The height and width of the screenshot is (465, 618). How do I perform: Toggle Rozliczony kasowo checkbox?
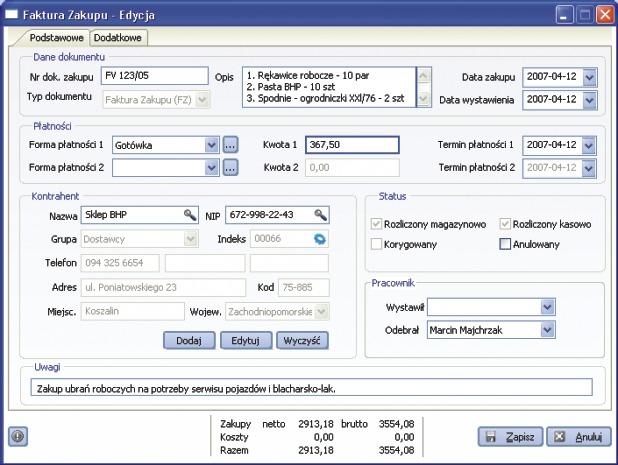[505, 224]
